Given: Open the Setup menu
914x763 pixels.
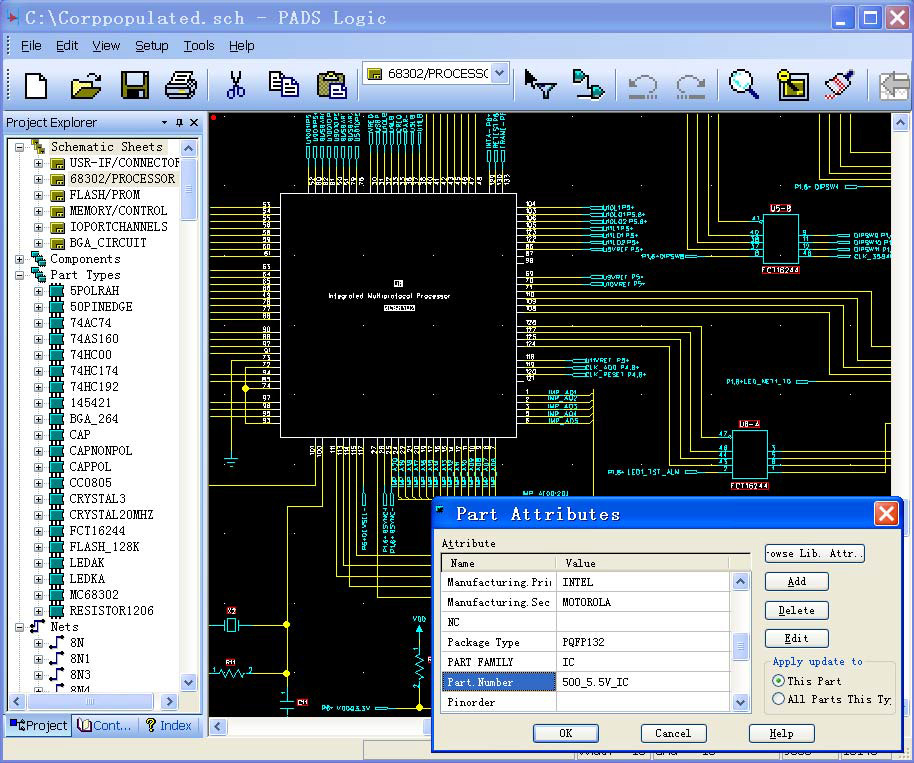Looking at the screenshot, I should pyautogui.click(x=152, y=46).
